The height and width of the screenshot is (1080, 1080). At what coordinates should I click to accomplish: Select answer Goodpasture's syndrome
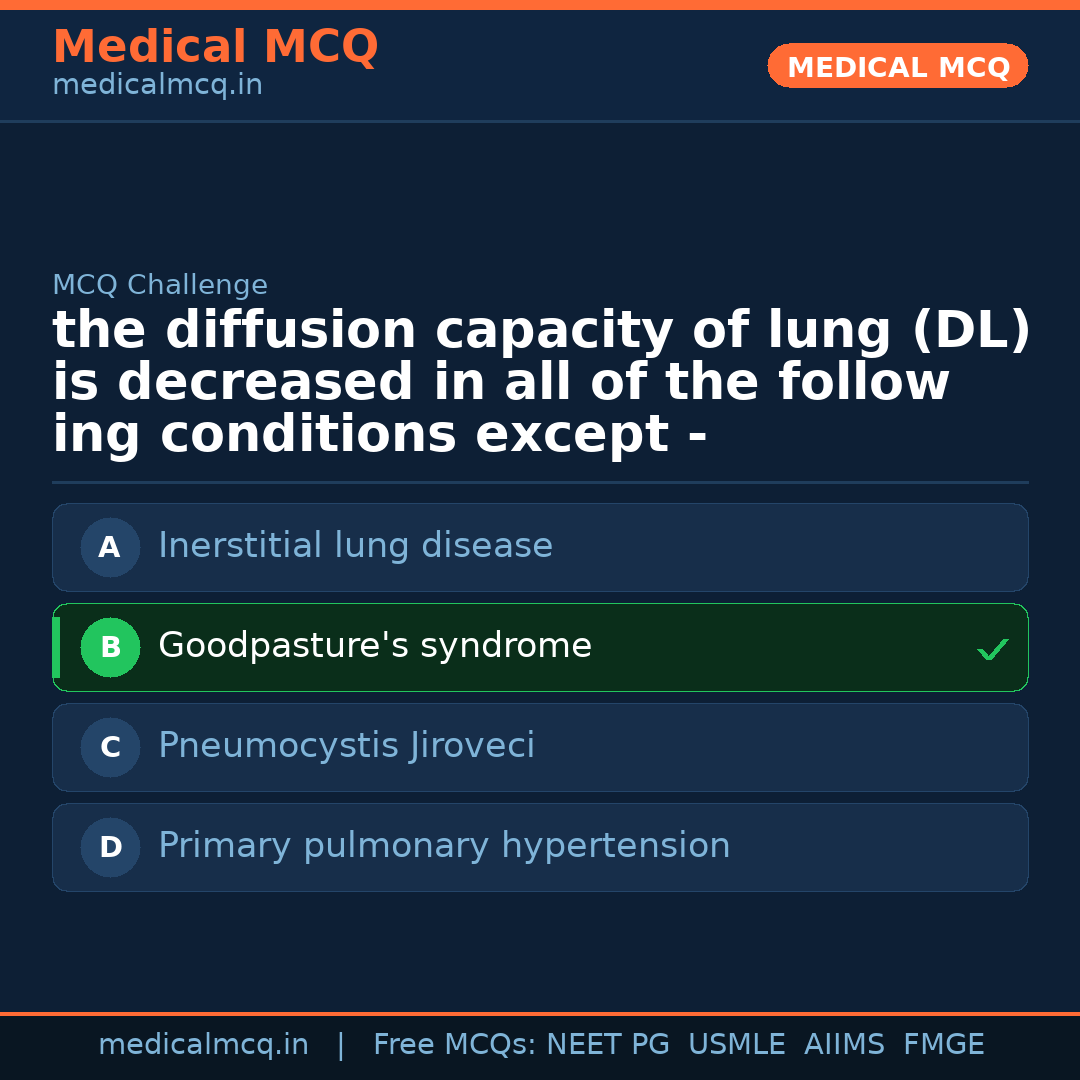tap(375, 646)
